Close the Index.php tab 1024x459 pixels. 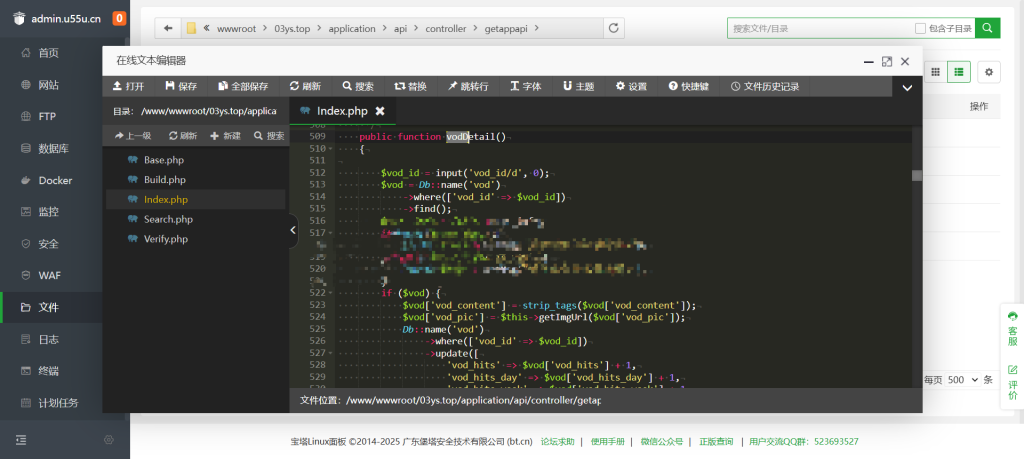(x=380, y=110)
